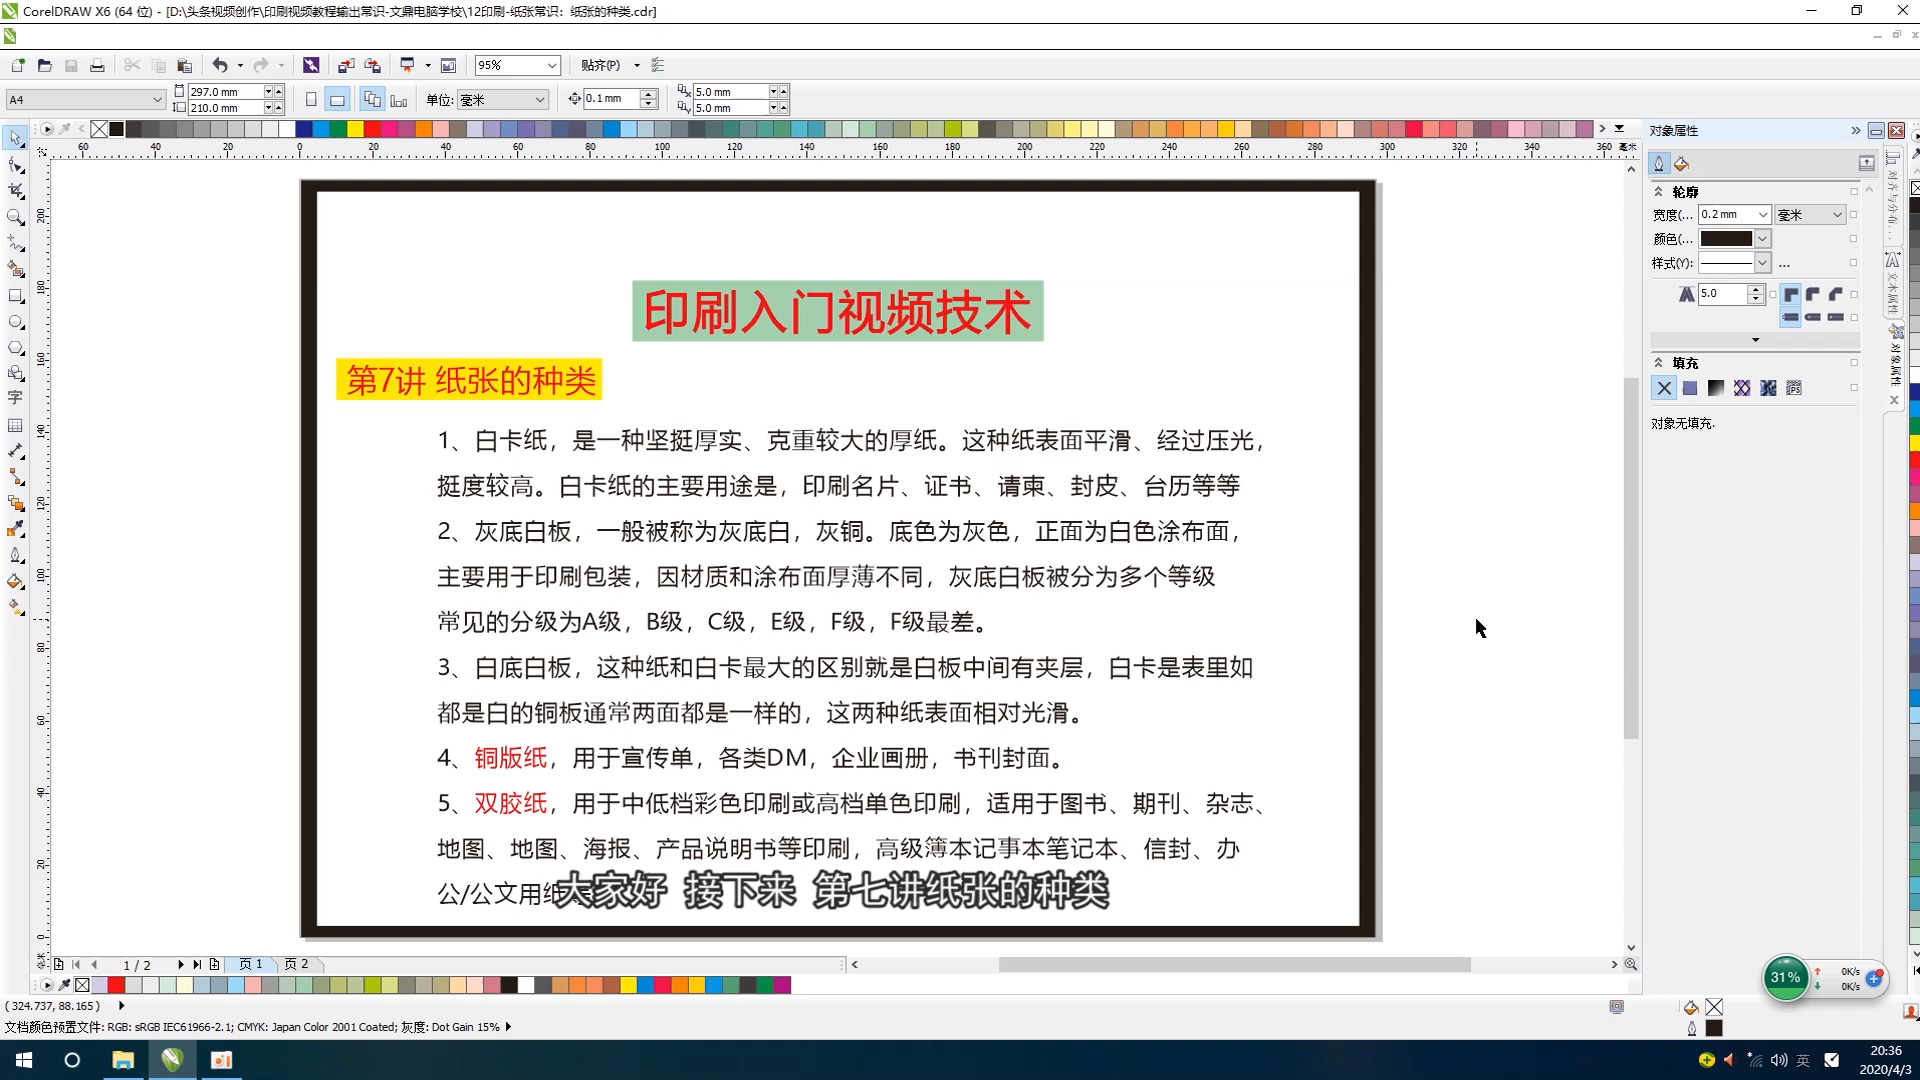The image size is (1920, 1080).
Task: Open the Options icon beside Snap To
Action: 658,65
